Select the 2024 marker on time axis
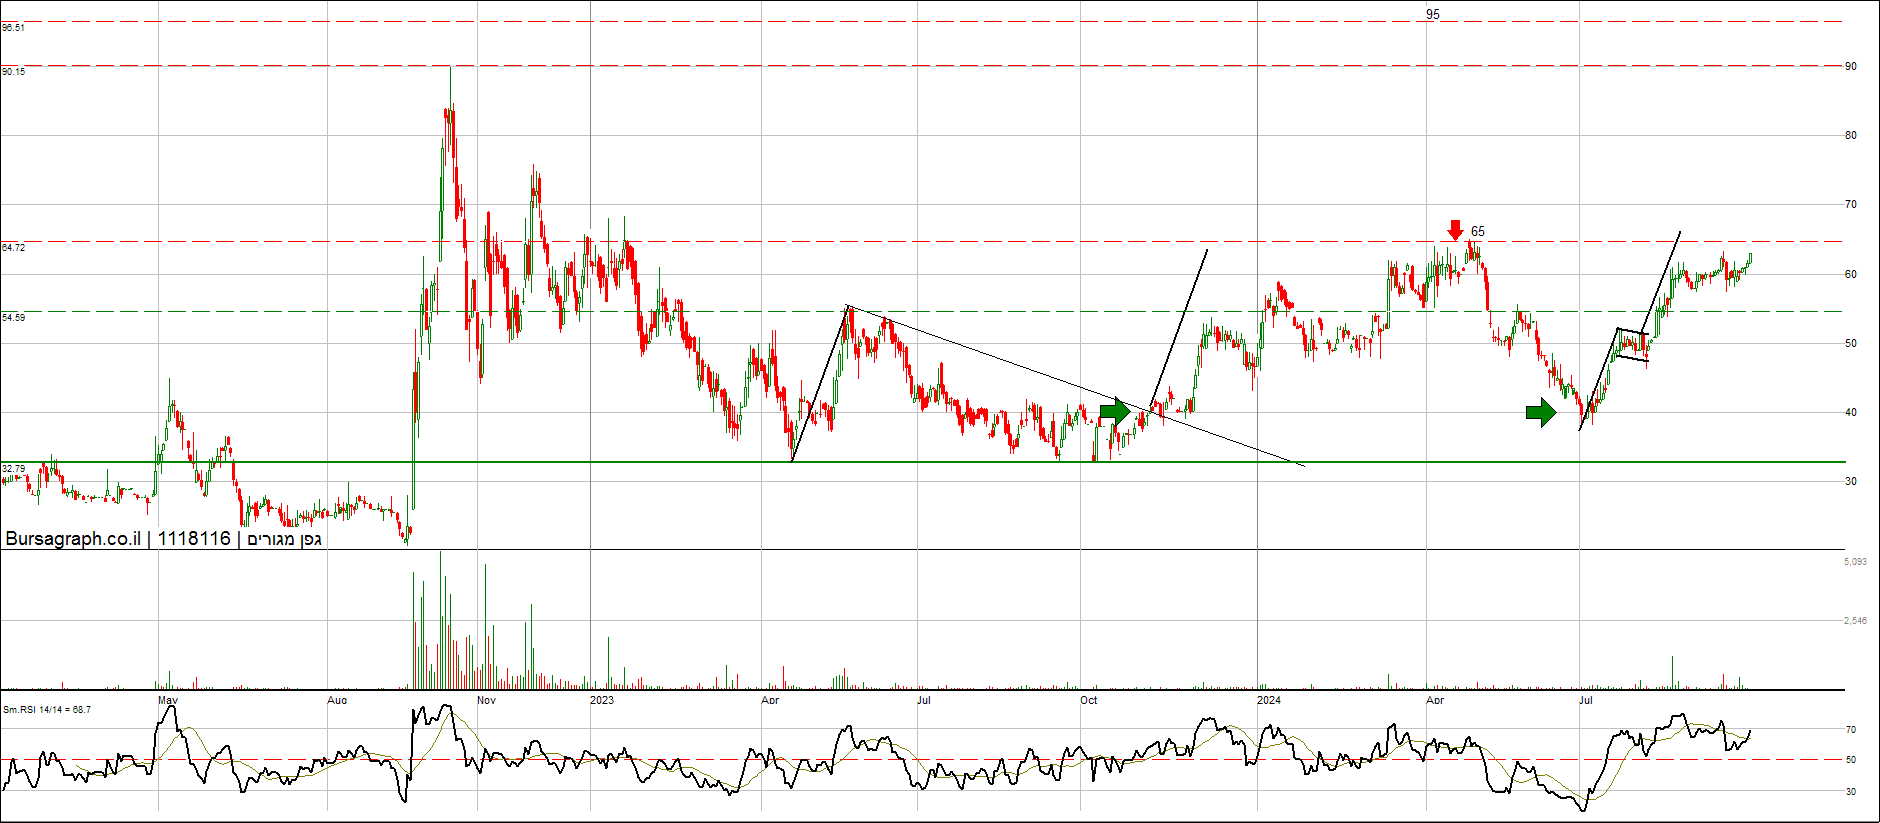Viewport: 1880px width, 823px height. 1269,700
